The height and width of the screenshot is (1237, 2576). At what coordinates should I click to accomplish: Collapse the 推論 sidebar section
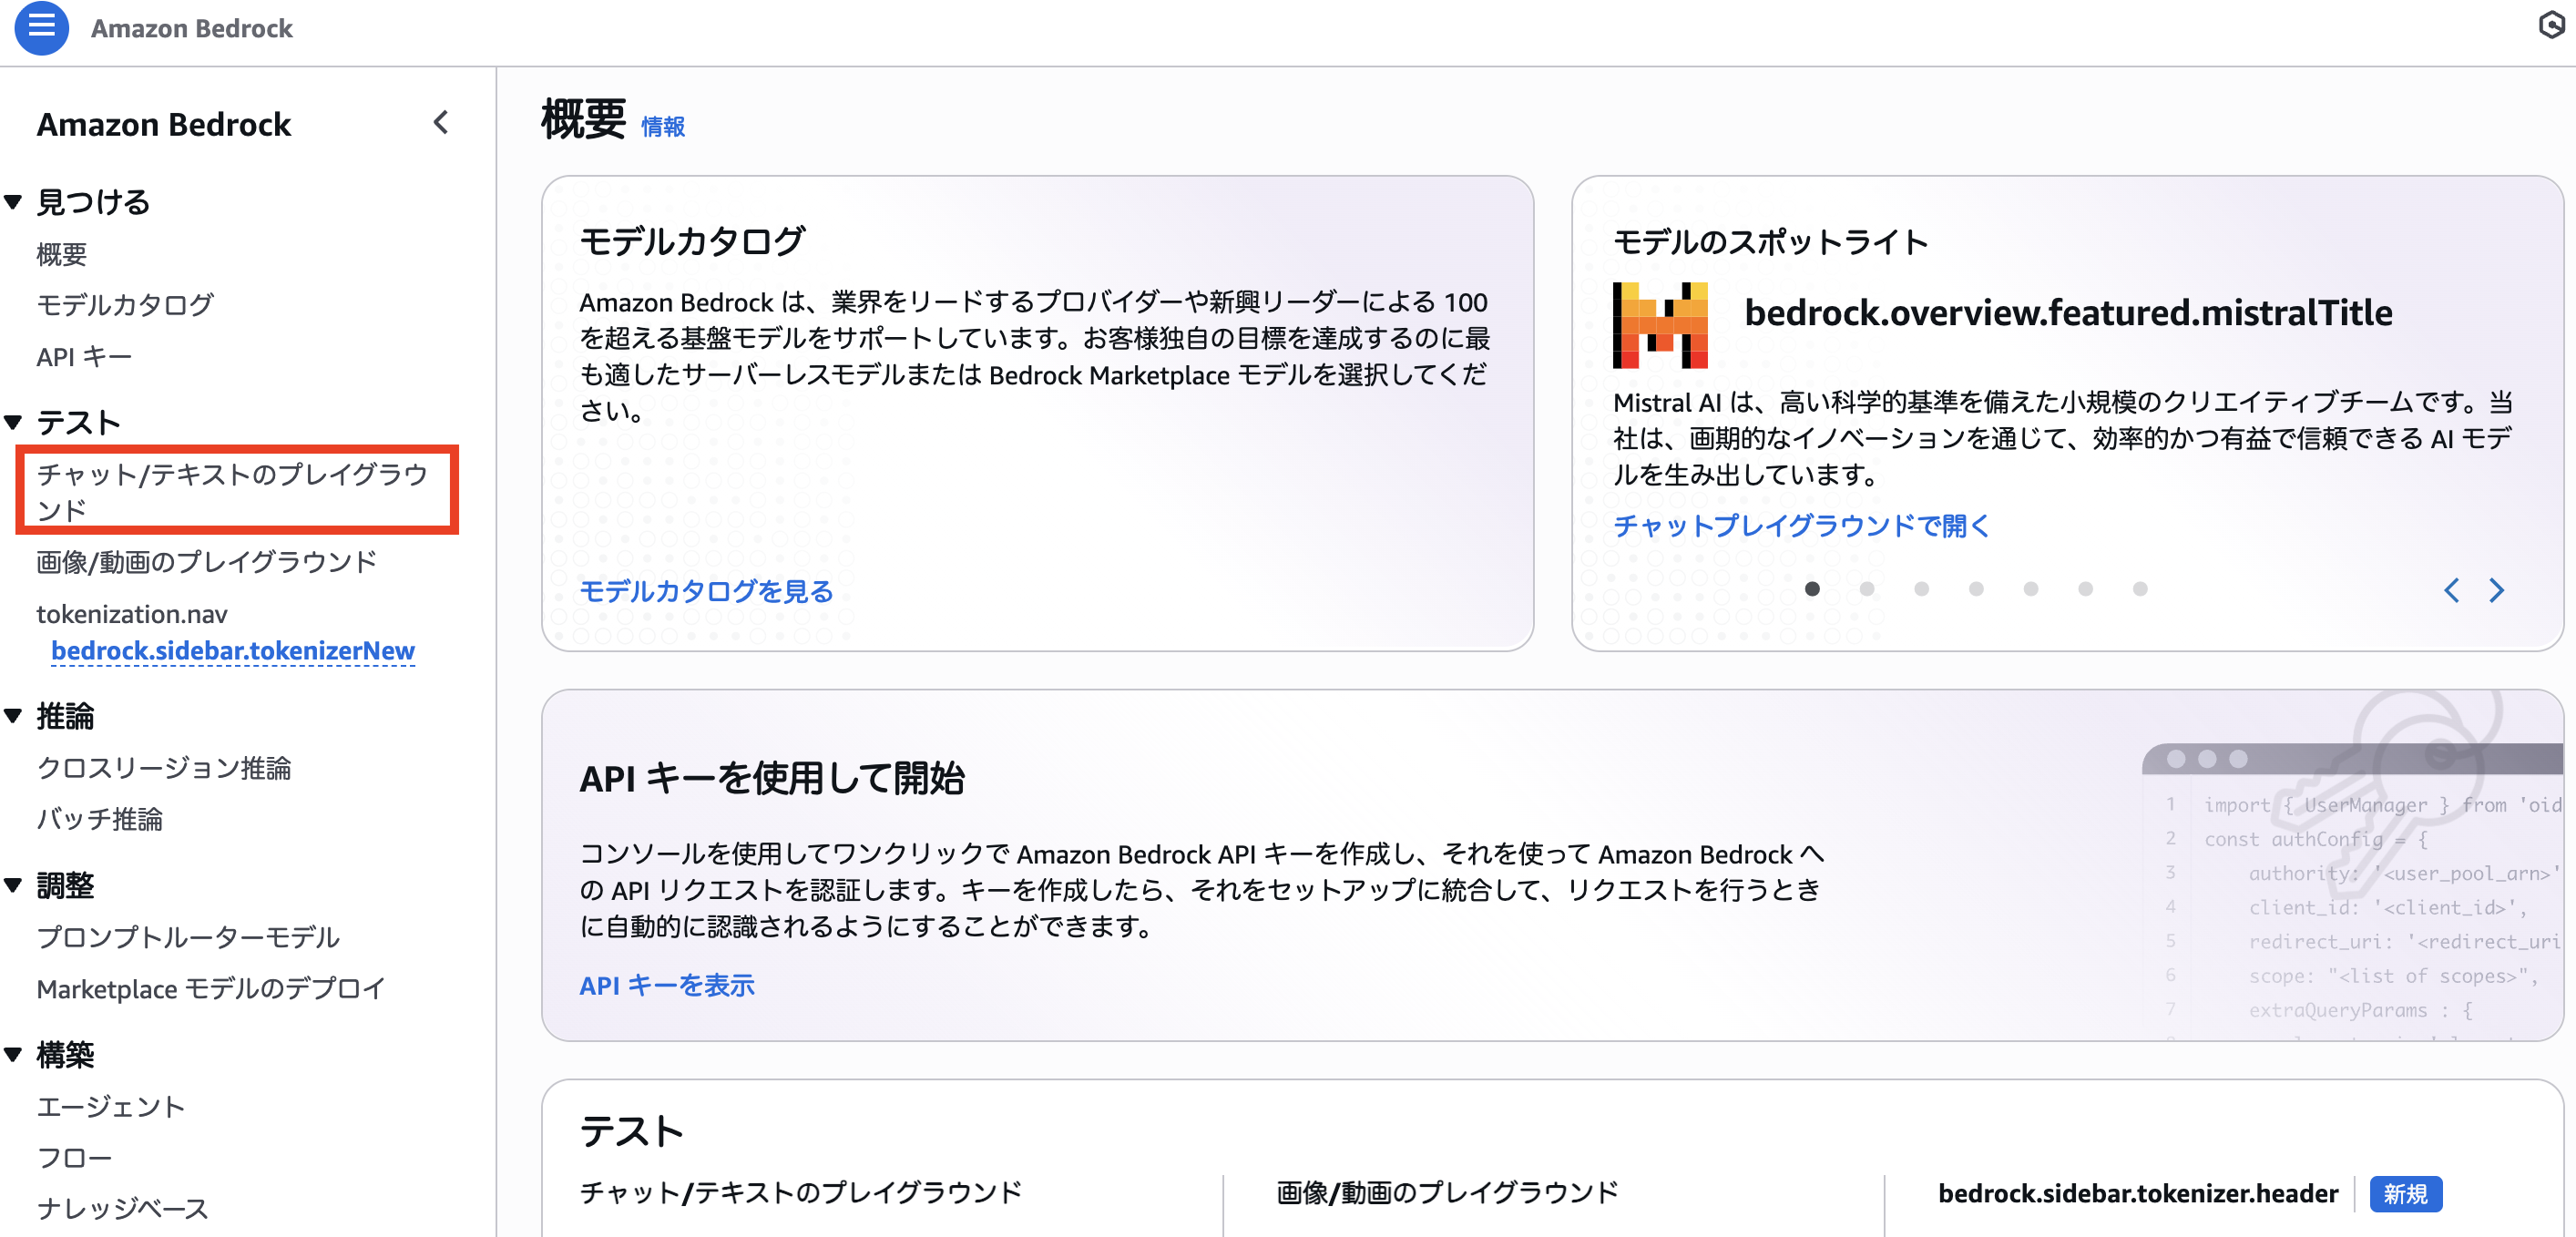click(14, 716)
